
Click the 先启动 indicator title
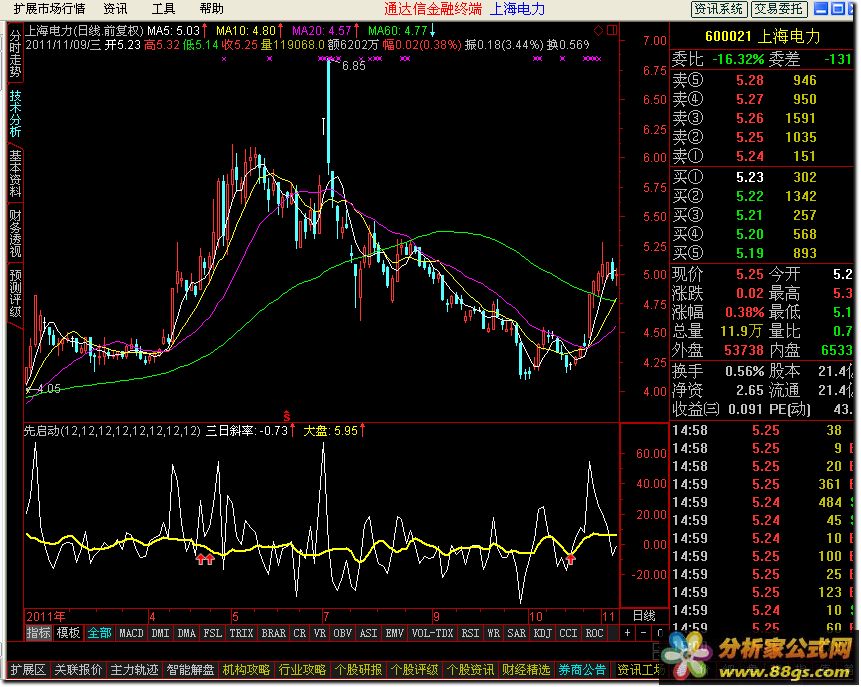point(111,431)
